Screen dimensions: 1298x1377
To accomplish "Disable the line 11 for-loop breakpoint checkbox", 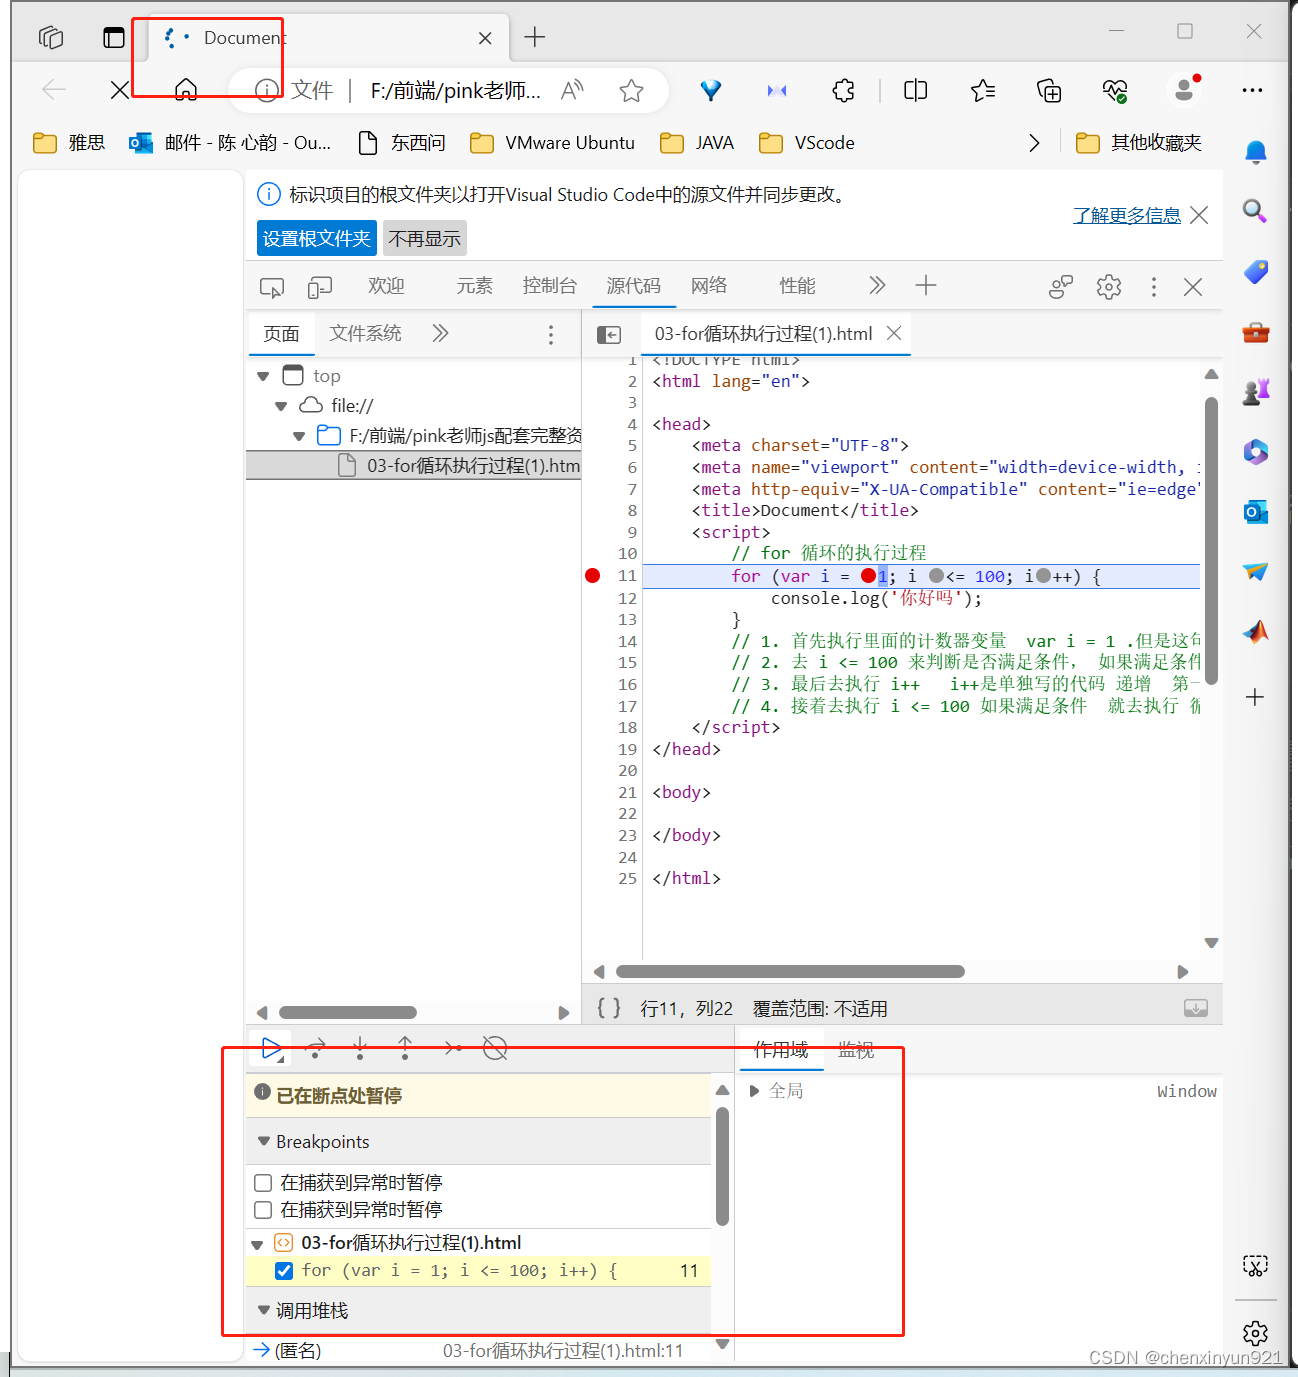I will (x=284, y=1271).
